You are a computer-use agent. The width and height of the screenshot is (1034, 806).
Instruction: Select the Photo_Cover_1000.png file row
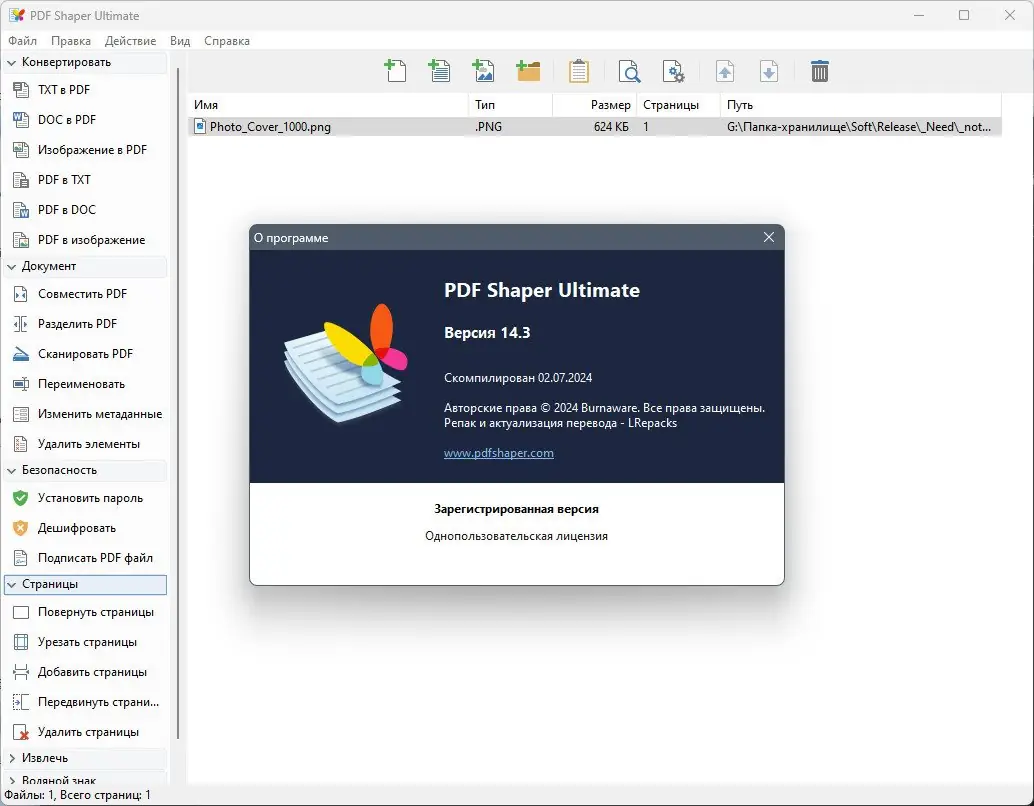point(595,127)
